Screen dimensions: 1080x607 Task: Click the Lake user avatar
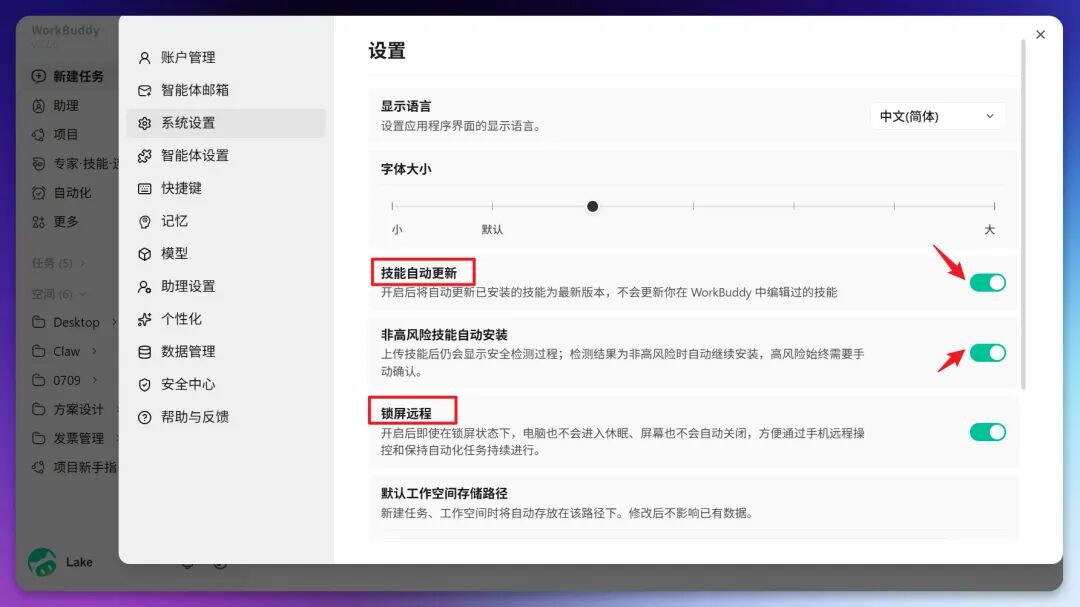(43, 562)
